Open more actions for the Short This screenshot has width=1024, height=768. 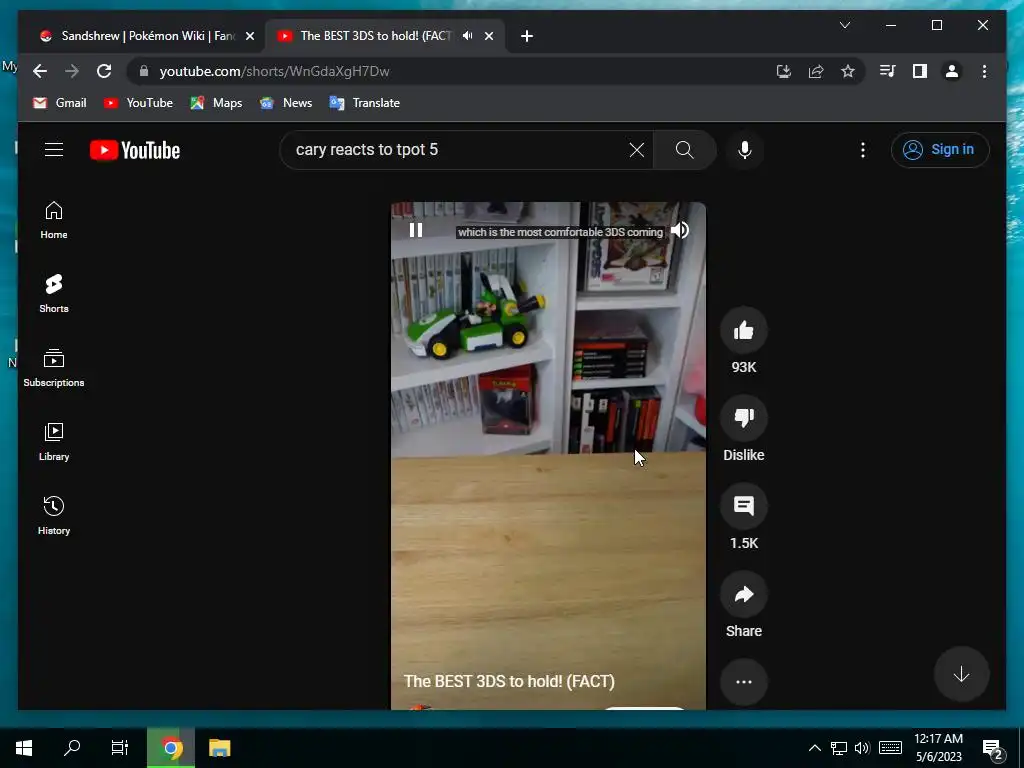(744, 682)
